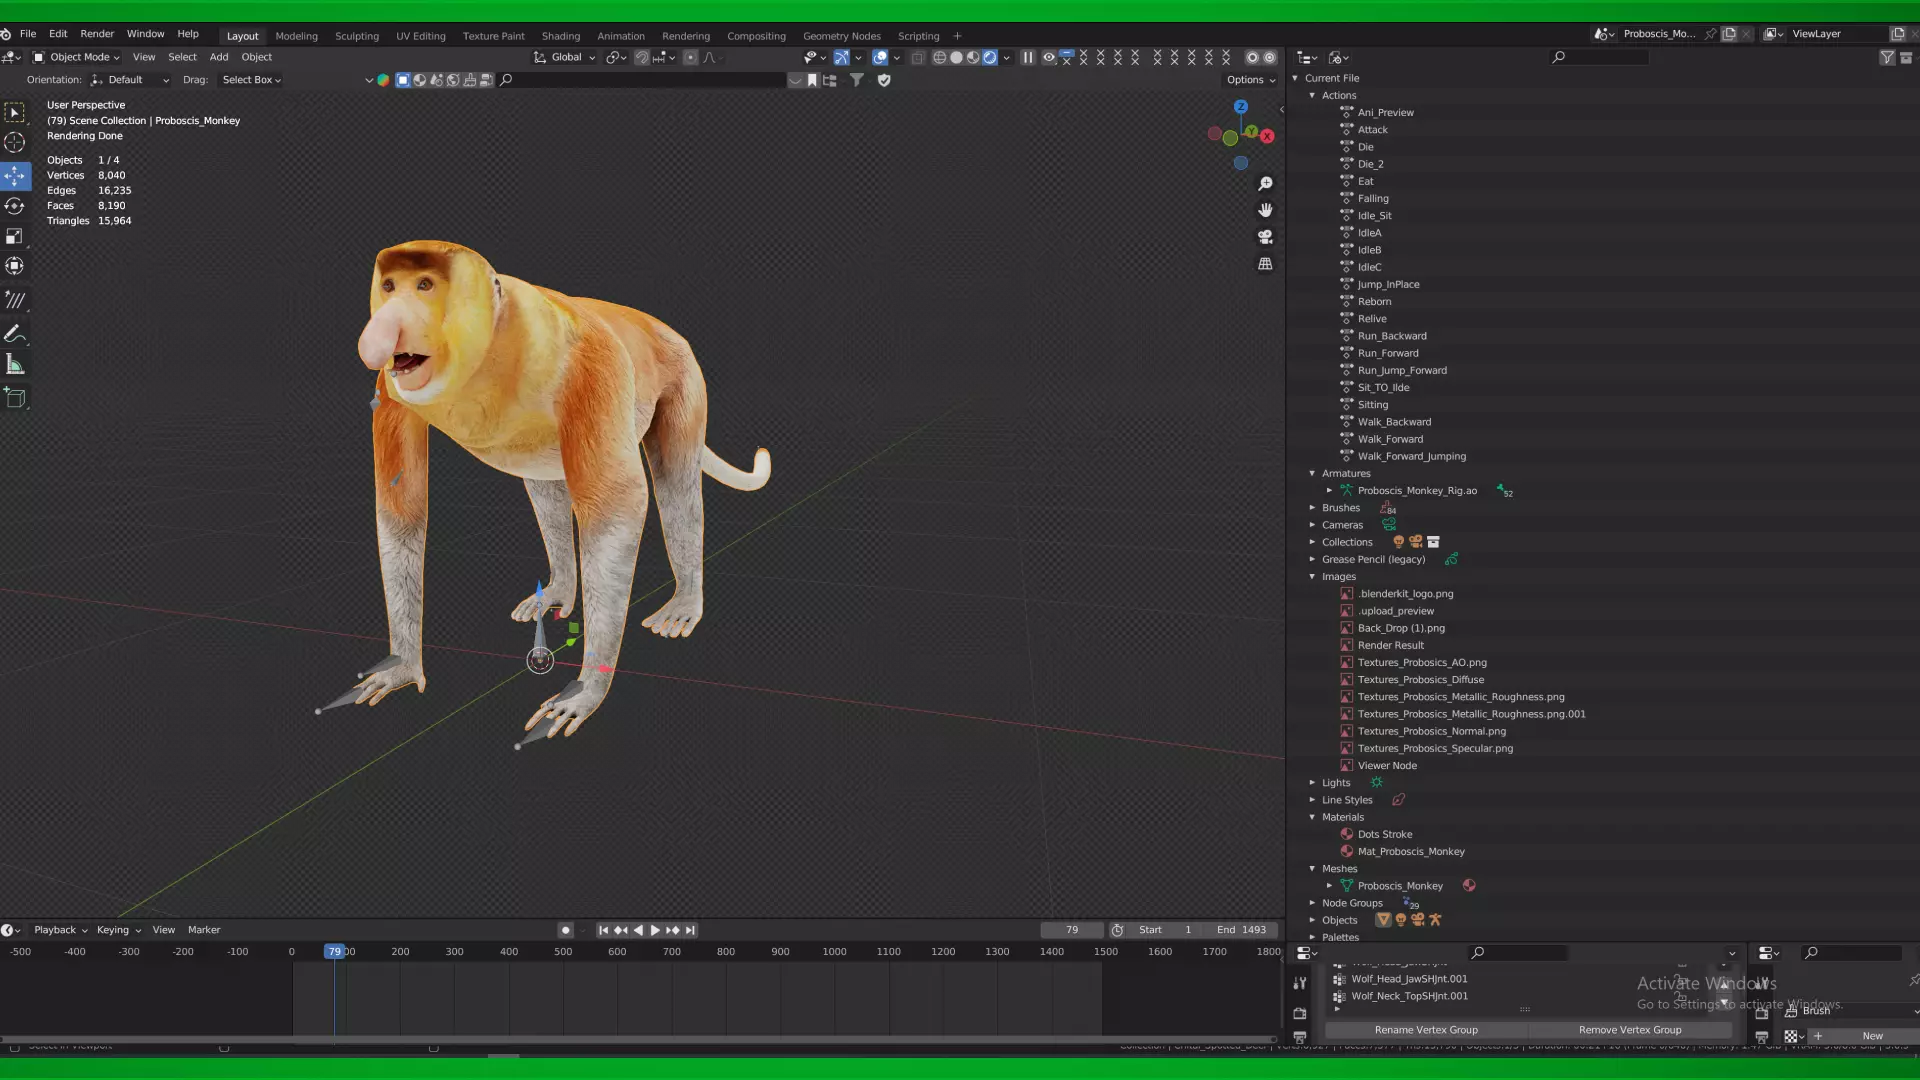
Task: Jump to timeline start frame
Action: click(603, 930)
